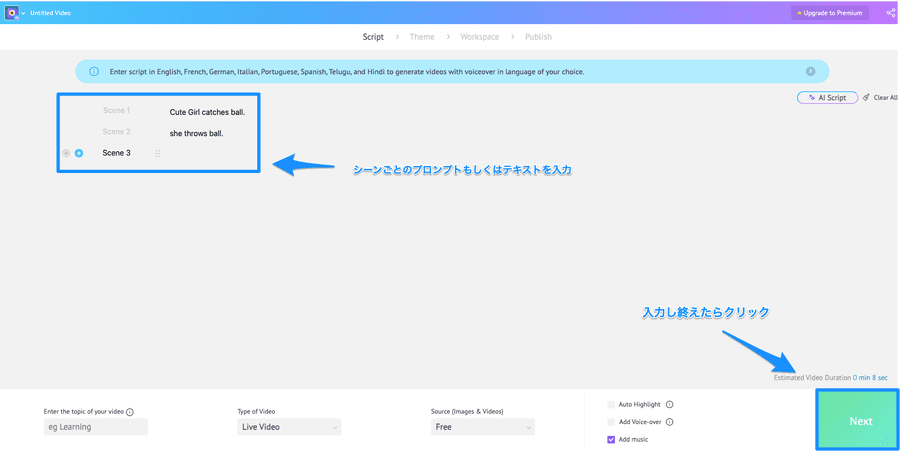Enable the Add Voice-over checkbox
The image size is (900, 451).
point(611,422)
